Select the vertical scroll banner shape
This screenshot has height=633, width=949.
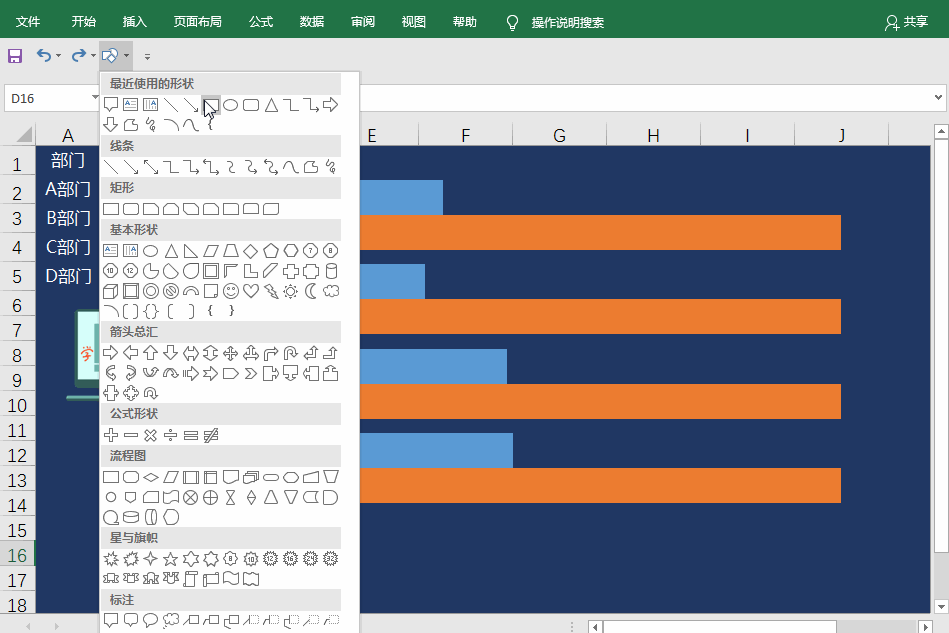[191, 579]
